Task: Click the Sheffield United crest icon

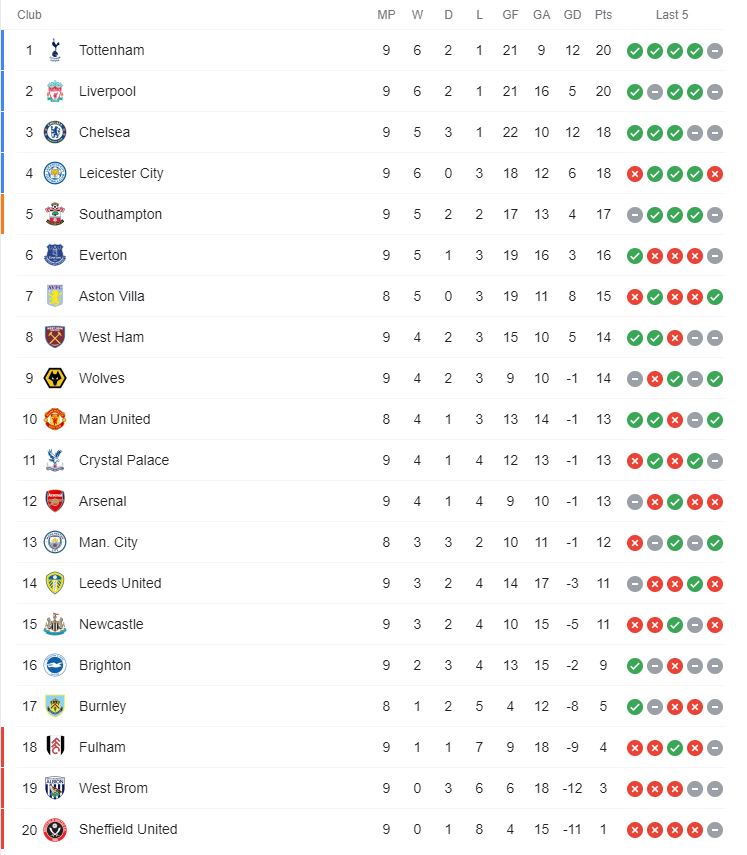Action: coord(55,829)
